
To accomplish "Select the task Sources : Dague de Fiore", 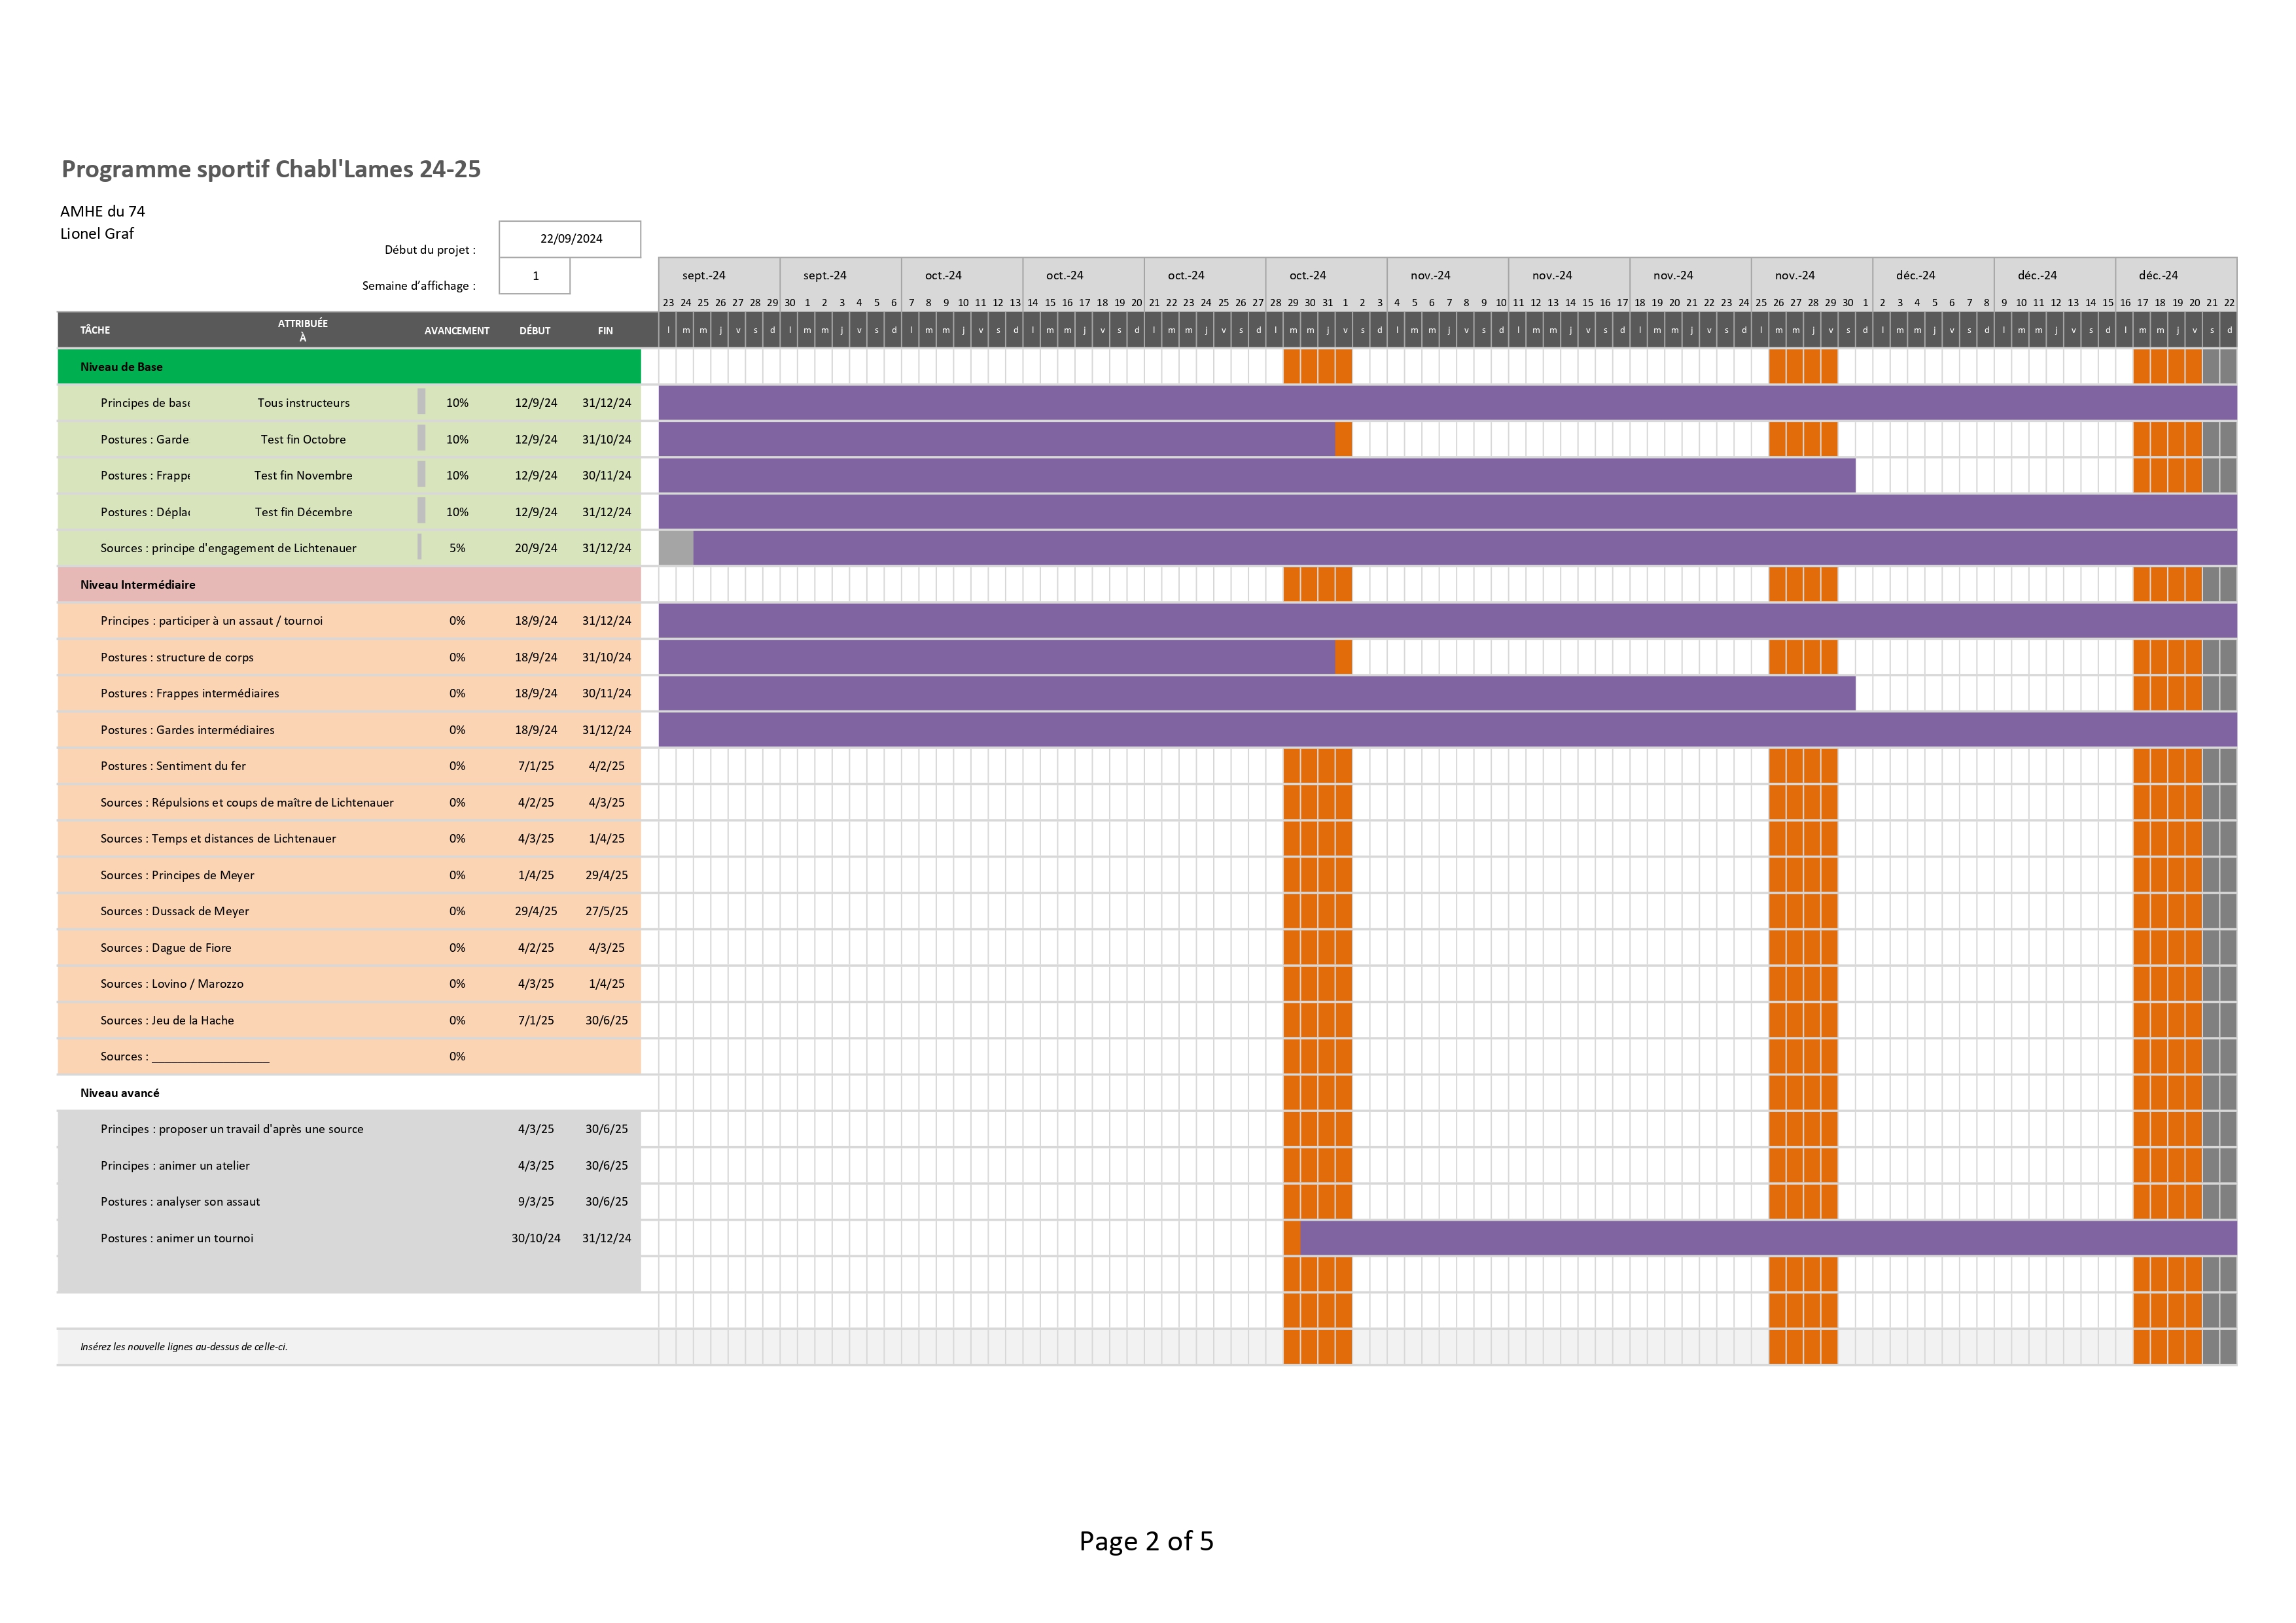I will (166, 948).
